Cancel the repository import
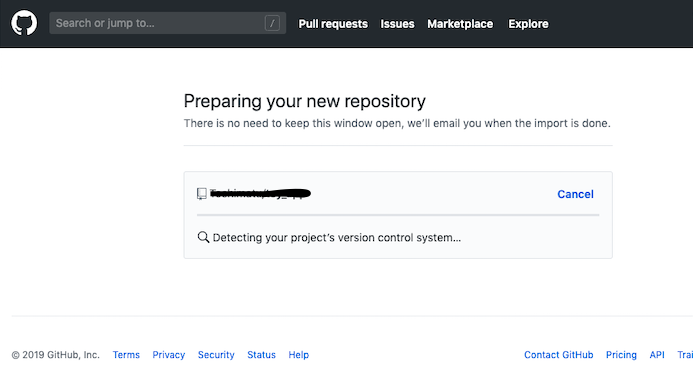This screenshot has width=693, height=368. click(575, 194)
